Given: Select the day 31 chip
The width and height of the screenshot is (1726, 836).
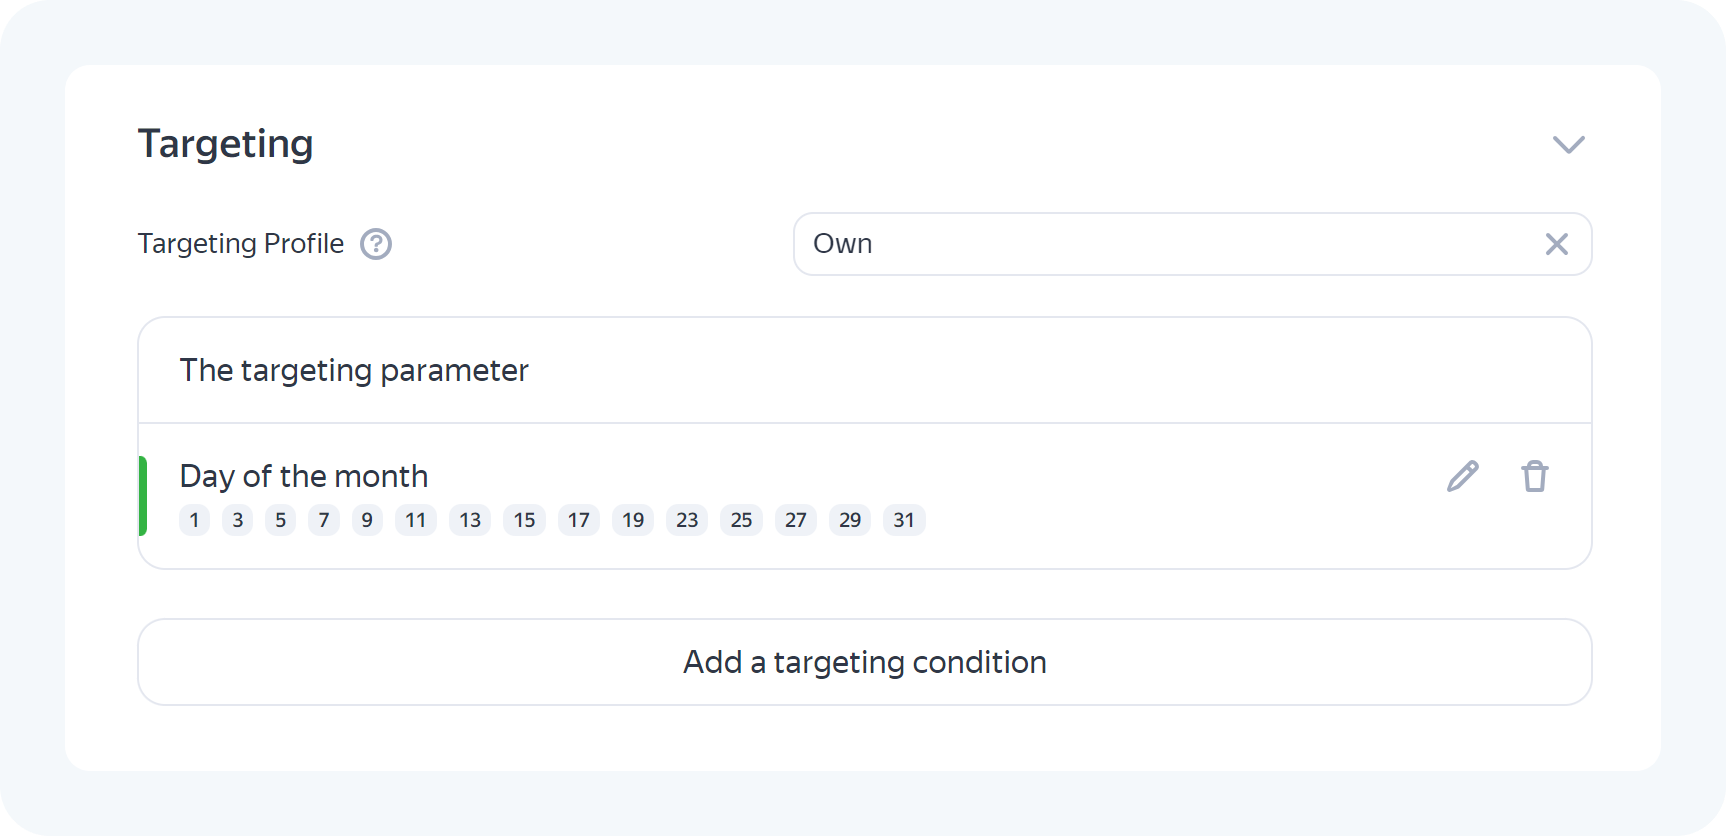Looking at the screenshot, I should (x=904, y=520).
